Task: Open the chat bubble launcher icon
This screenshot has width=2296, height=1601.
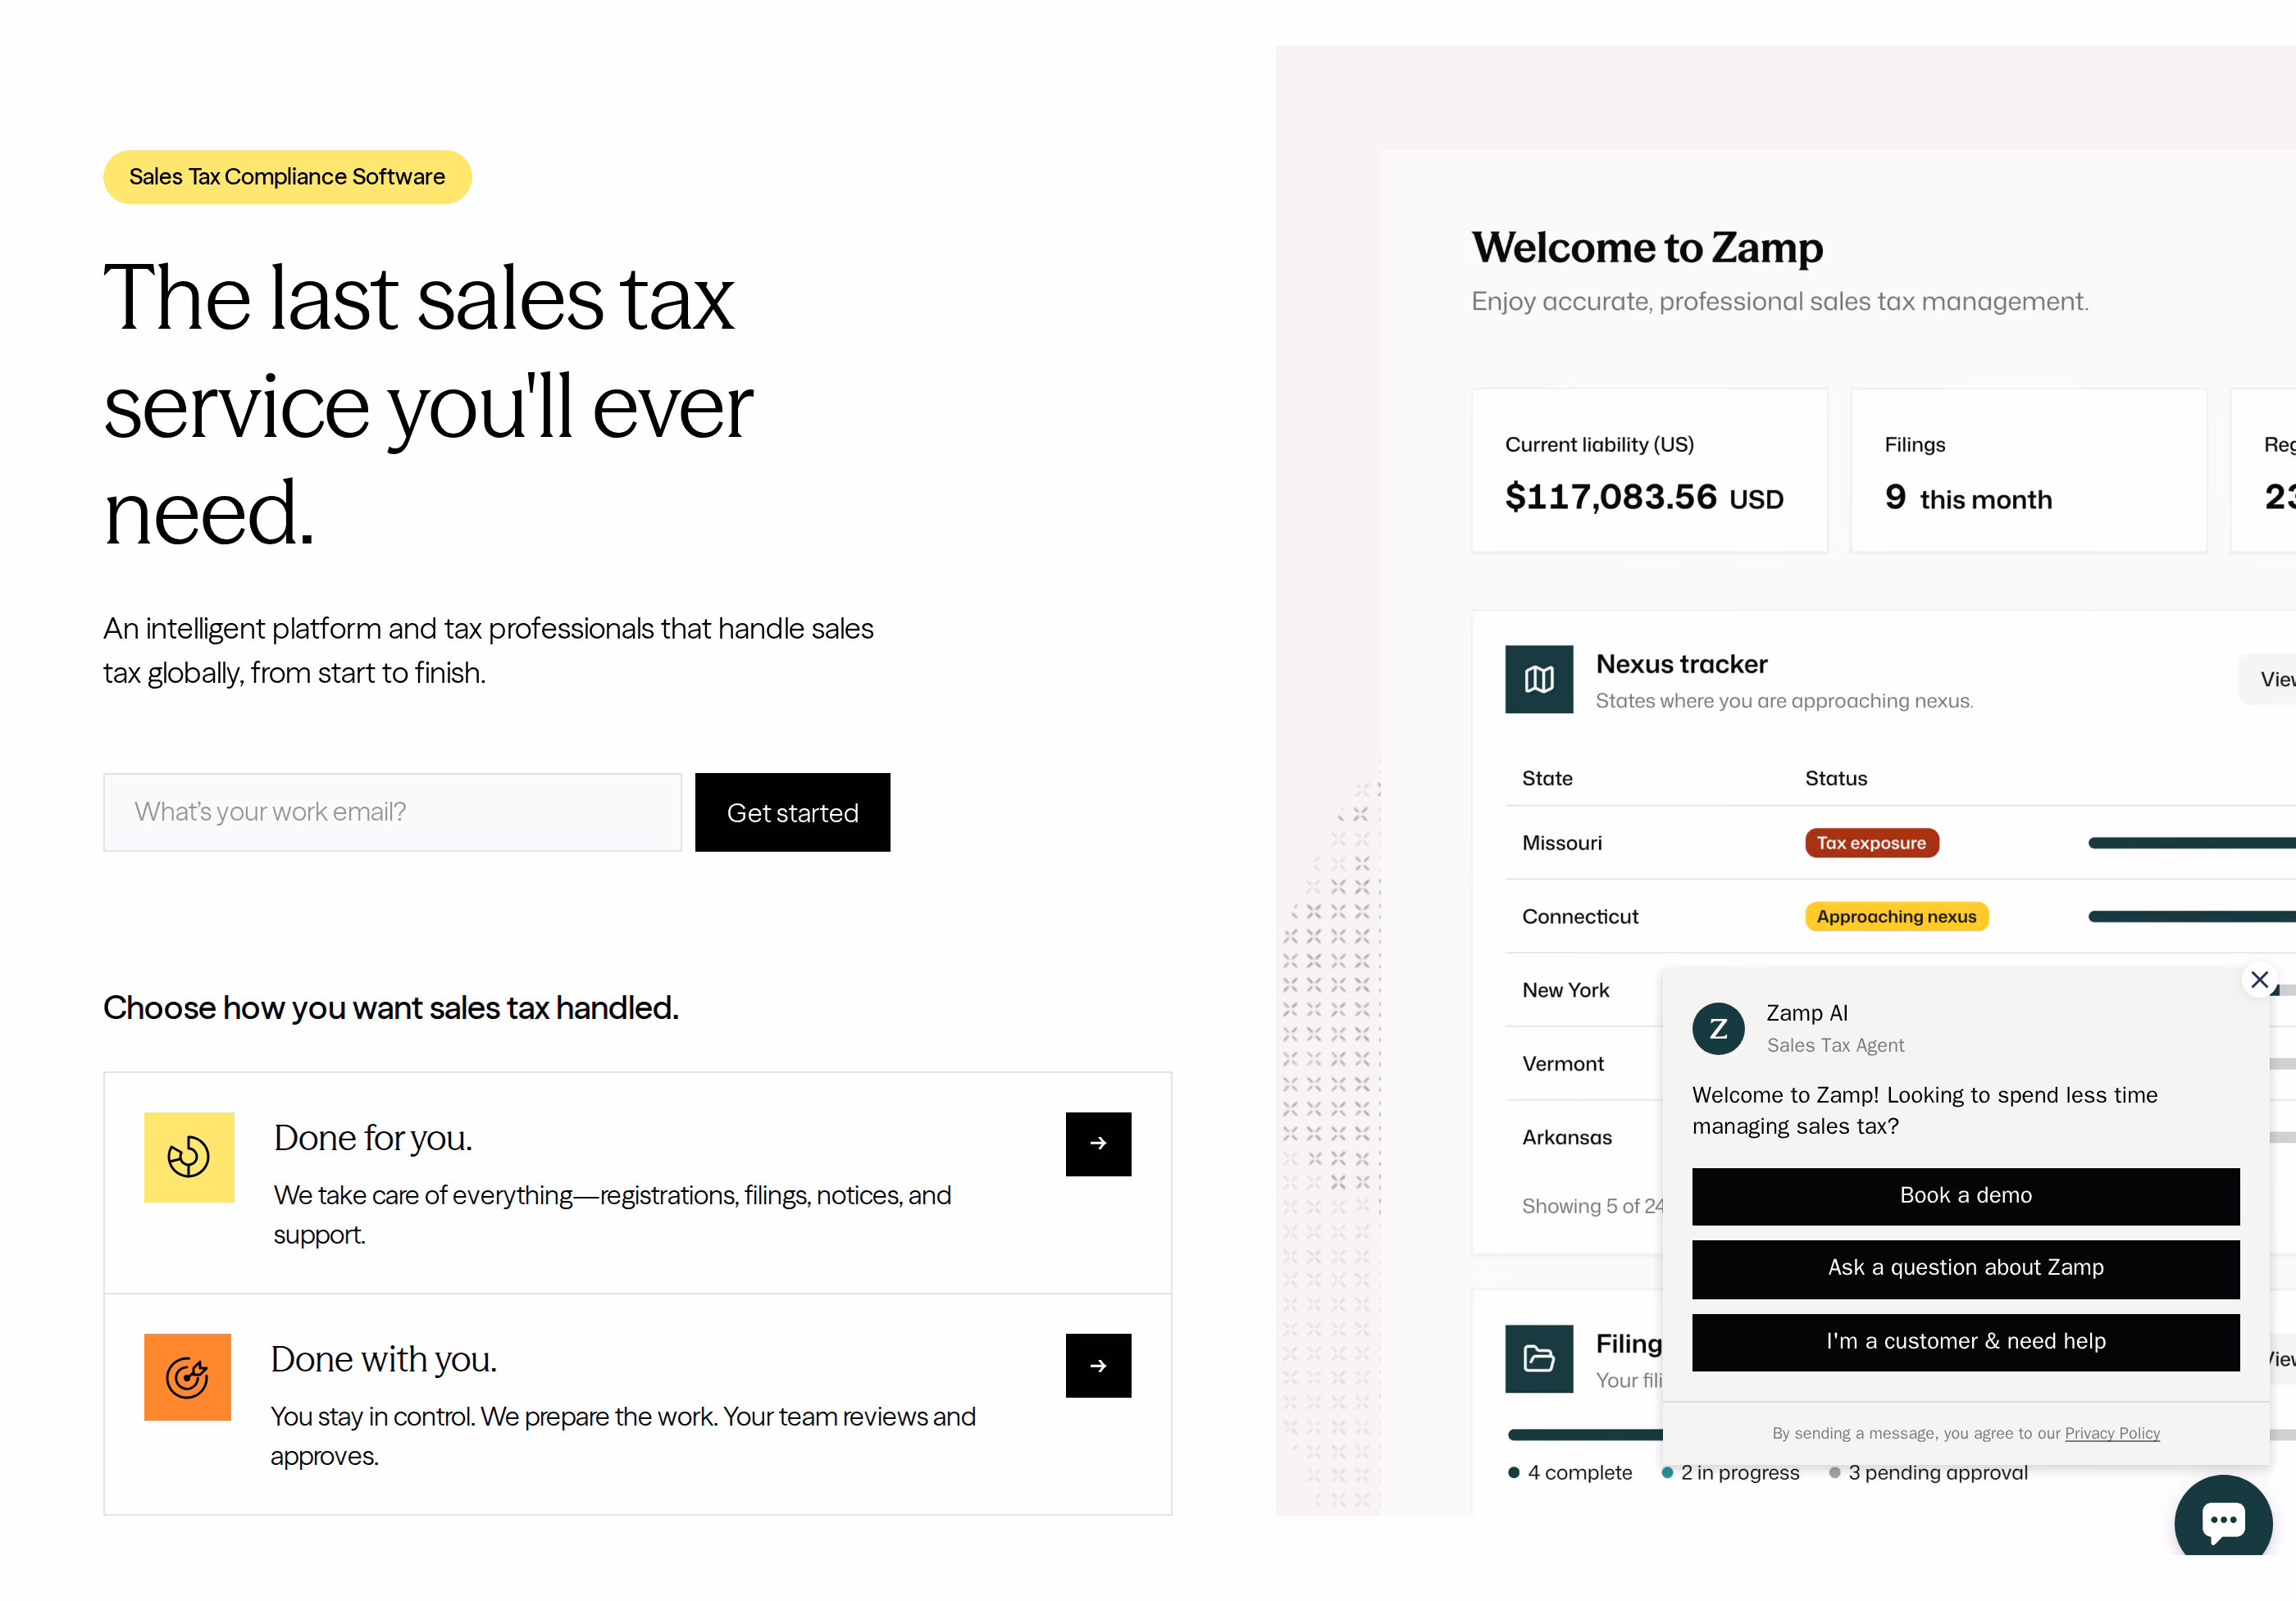Action: (x=2223, y=1520)
